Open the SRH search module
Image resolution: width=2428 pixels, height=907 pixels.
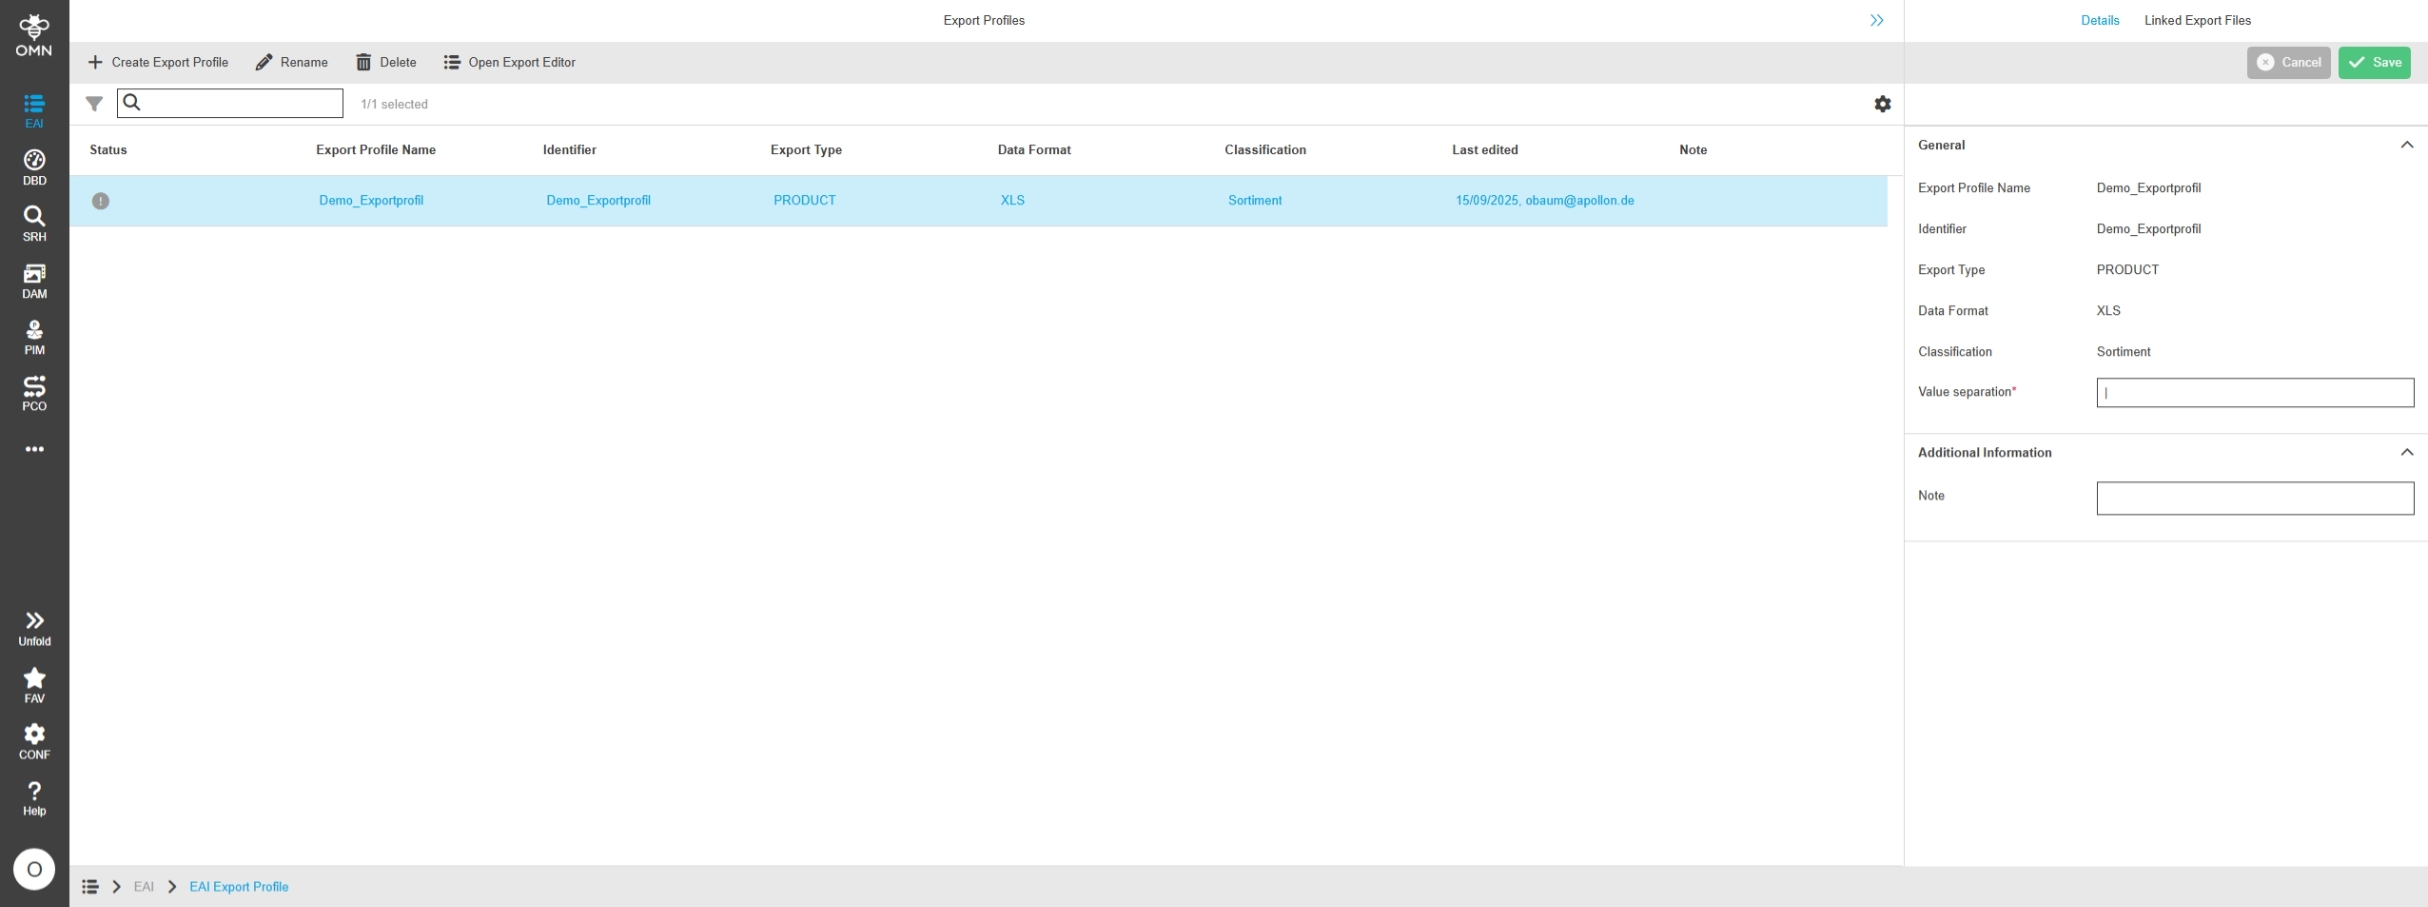pyautogui.click(x=34, y=223)
